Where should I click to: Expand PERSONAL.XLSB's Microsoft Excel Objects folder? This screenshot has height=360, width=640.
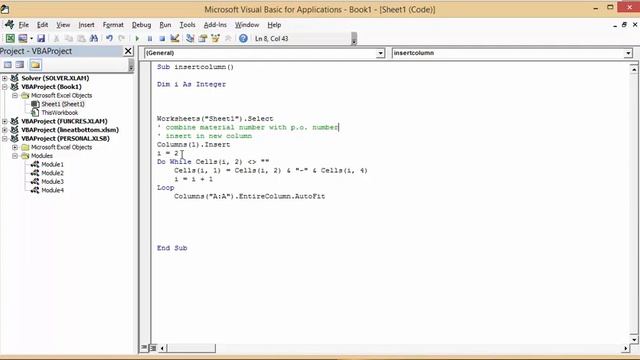click(15, 147)
